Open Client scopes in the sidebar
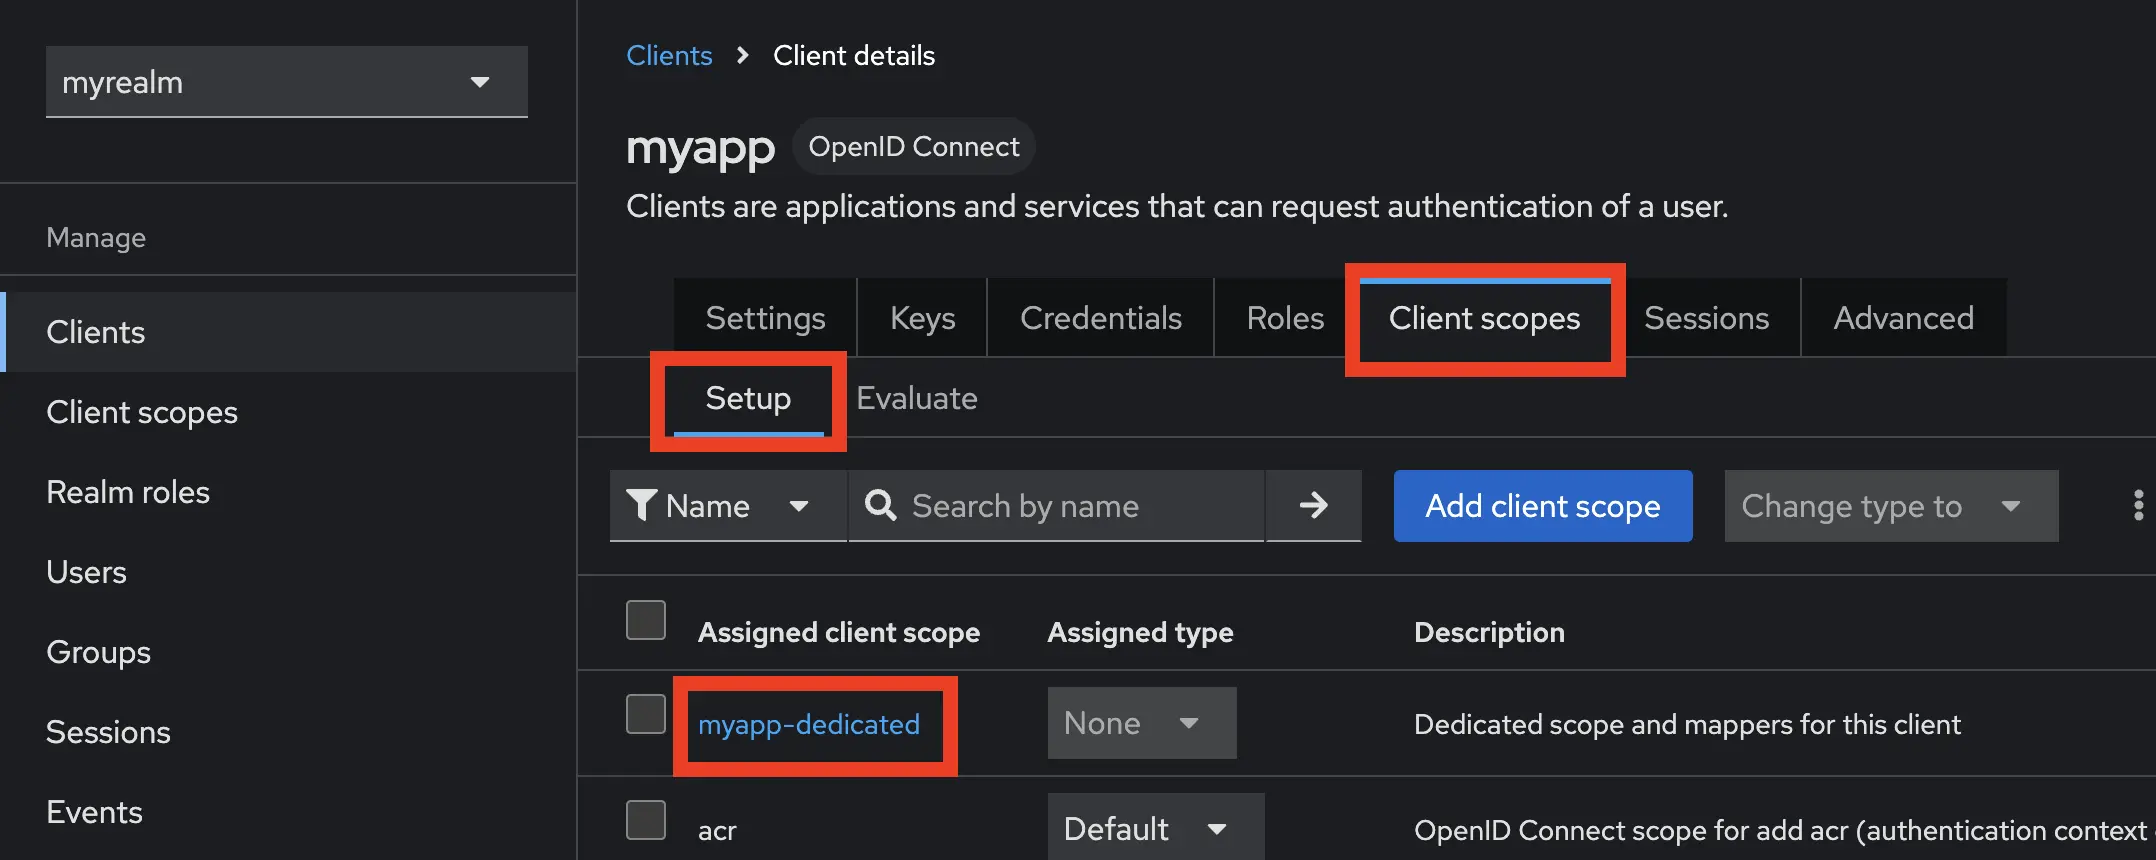2156x860 pixels. point(290,412)
